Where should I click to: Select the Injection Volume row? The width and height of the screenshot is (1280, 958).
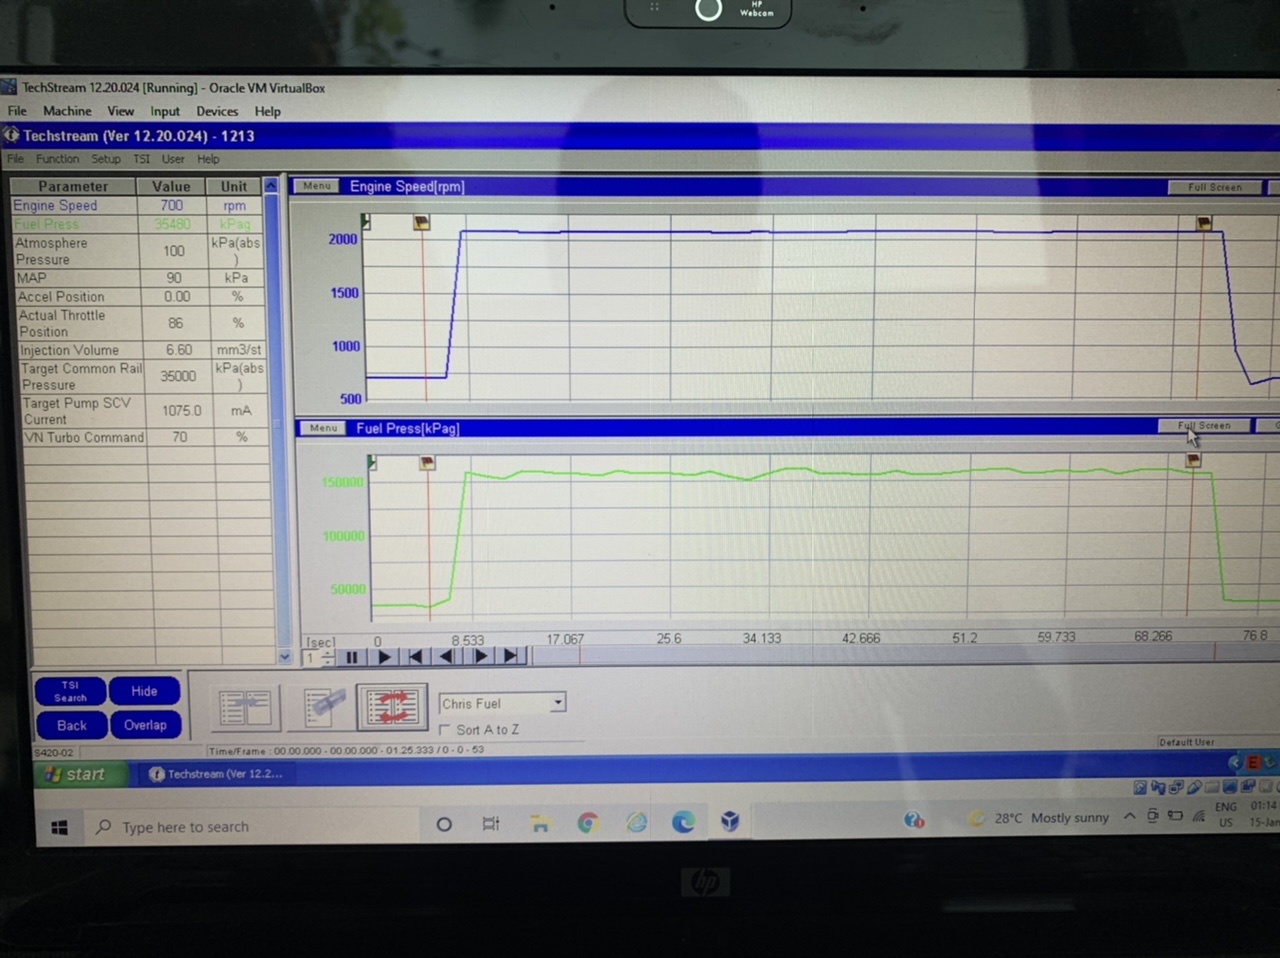pos(141,350)
